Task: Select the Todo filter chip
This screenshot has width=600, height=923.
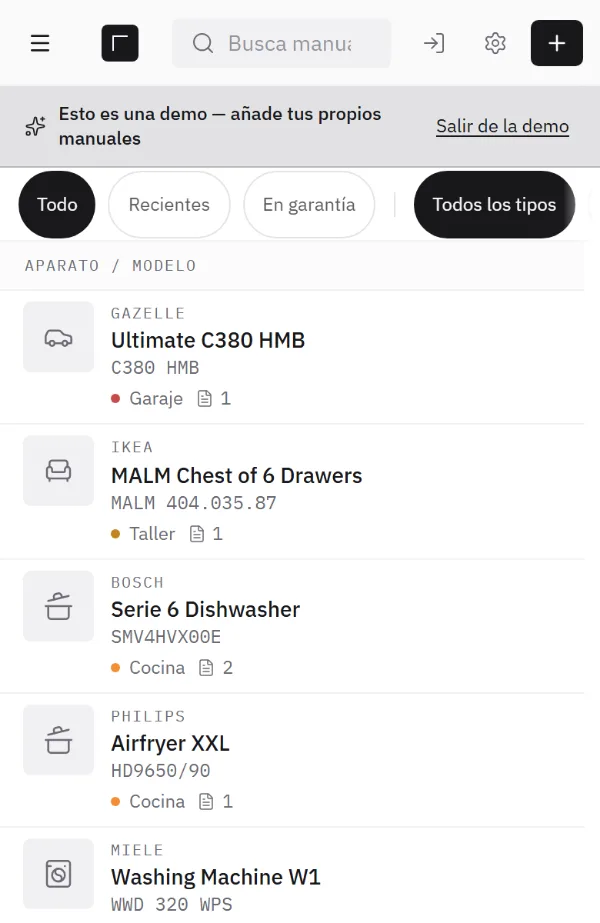Action: (57, 204)
